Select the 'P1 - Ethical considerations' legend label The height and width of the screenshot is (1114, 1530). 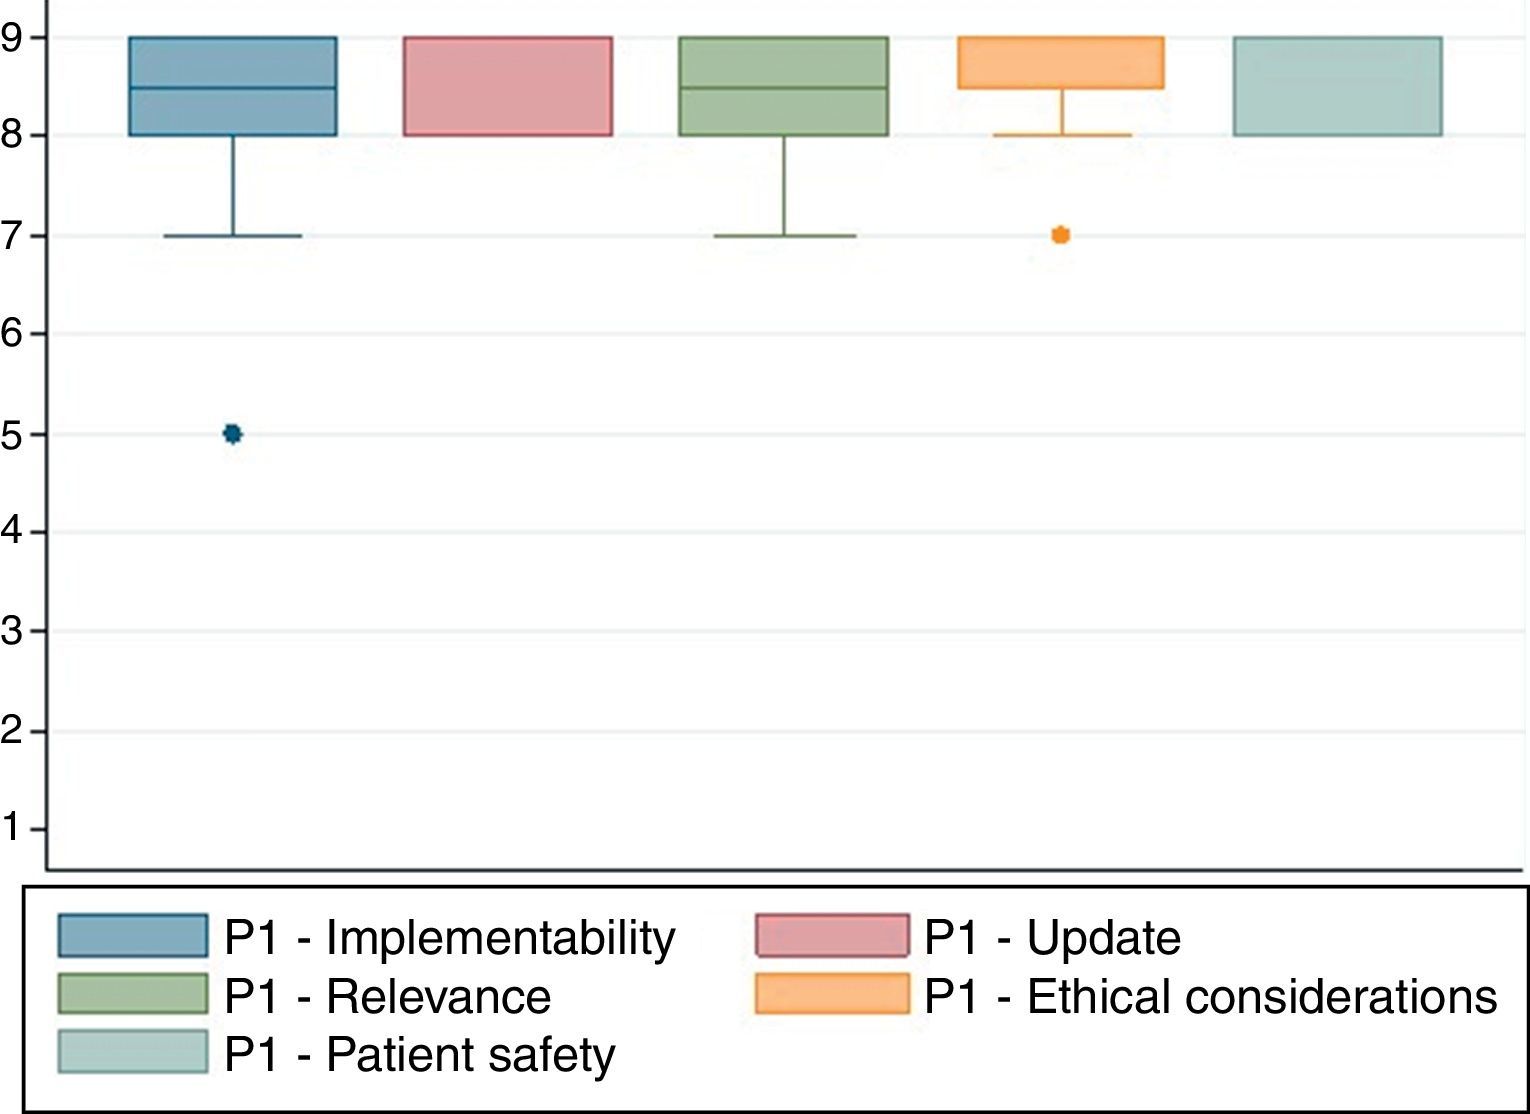(1211, 997)
